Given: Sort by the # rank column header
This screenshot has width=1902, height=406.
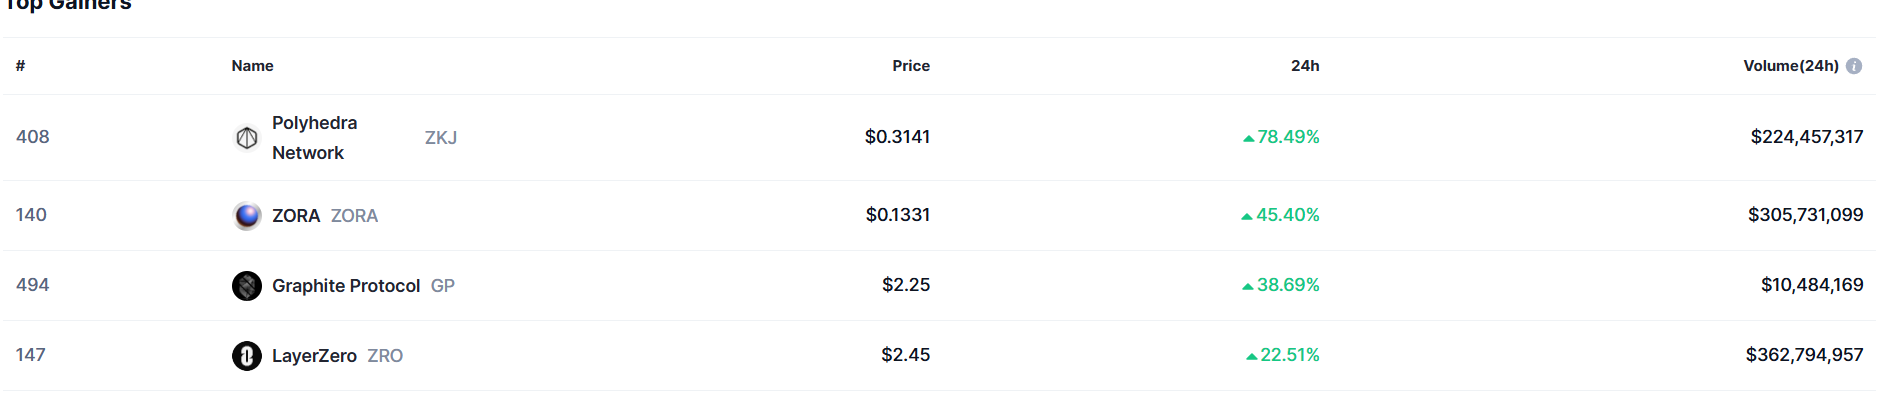Looking at the screenshot, I should [20, 66].
